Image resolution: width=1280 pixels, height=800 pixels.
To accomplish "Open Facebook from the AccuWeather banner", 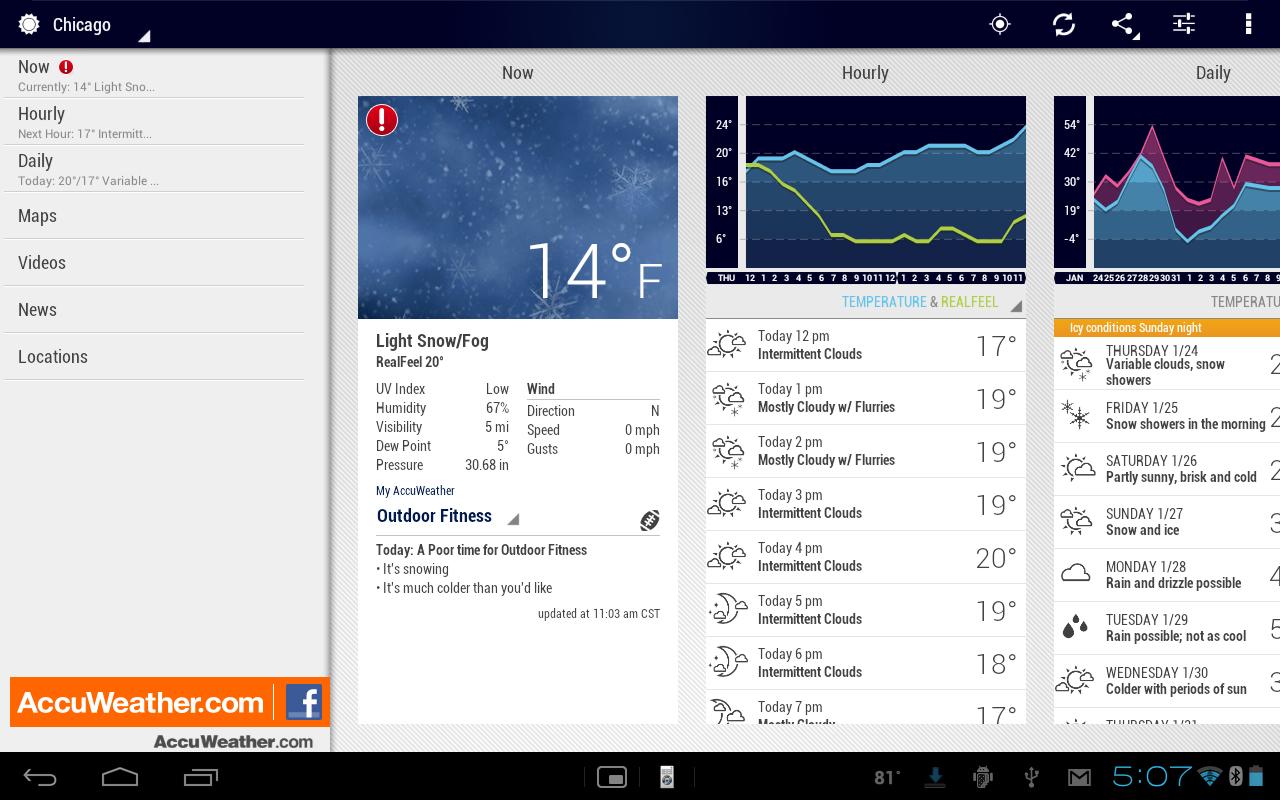I will coord(304,702).
